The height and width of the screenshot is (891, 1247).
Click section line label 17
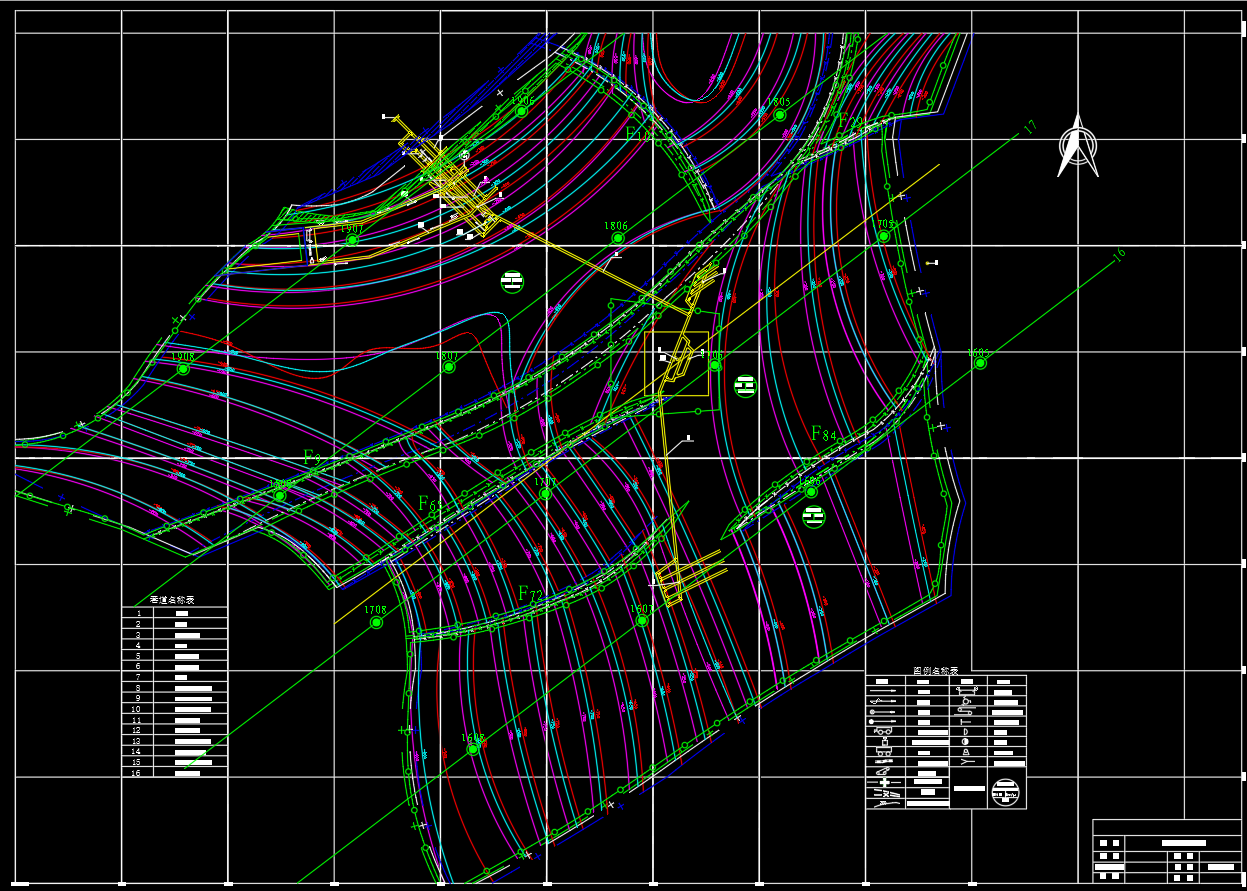[1030, 127]
